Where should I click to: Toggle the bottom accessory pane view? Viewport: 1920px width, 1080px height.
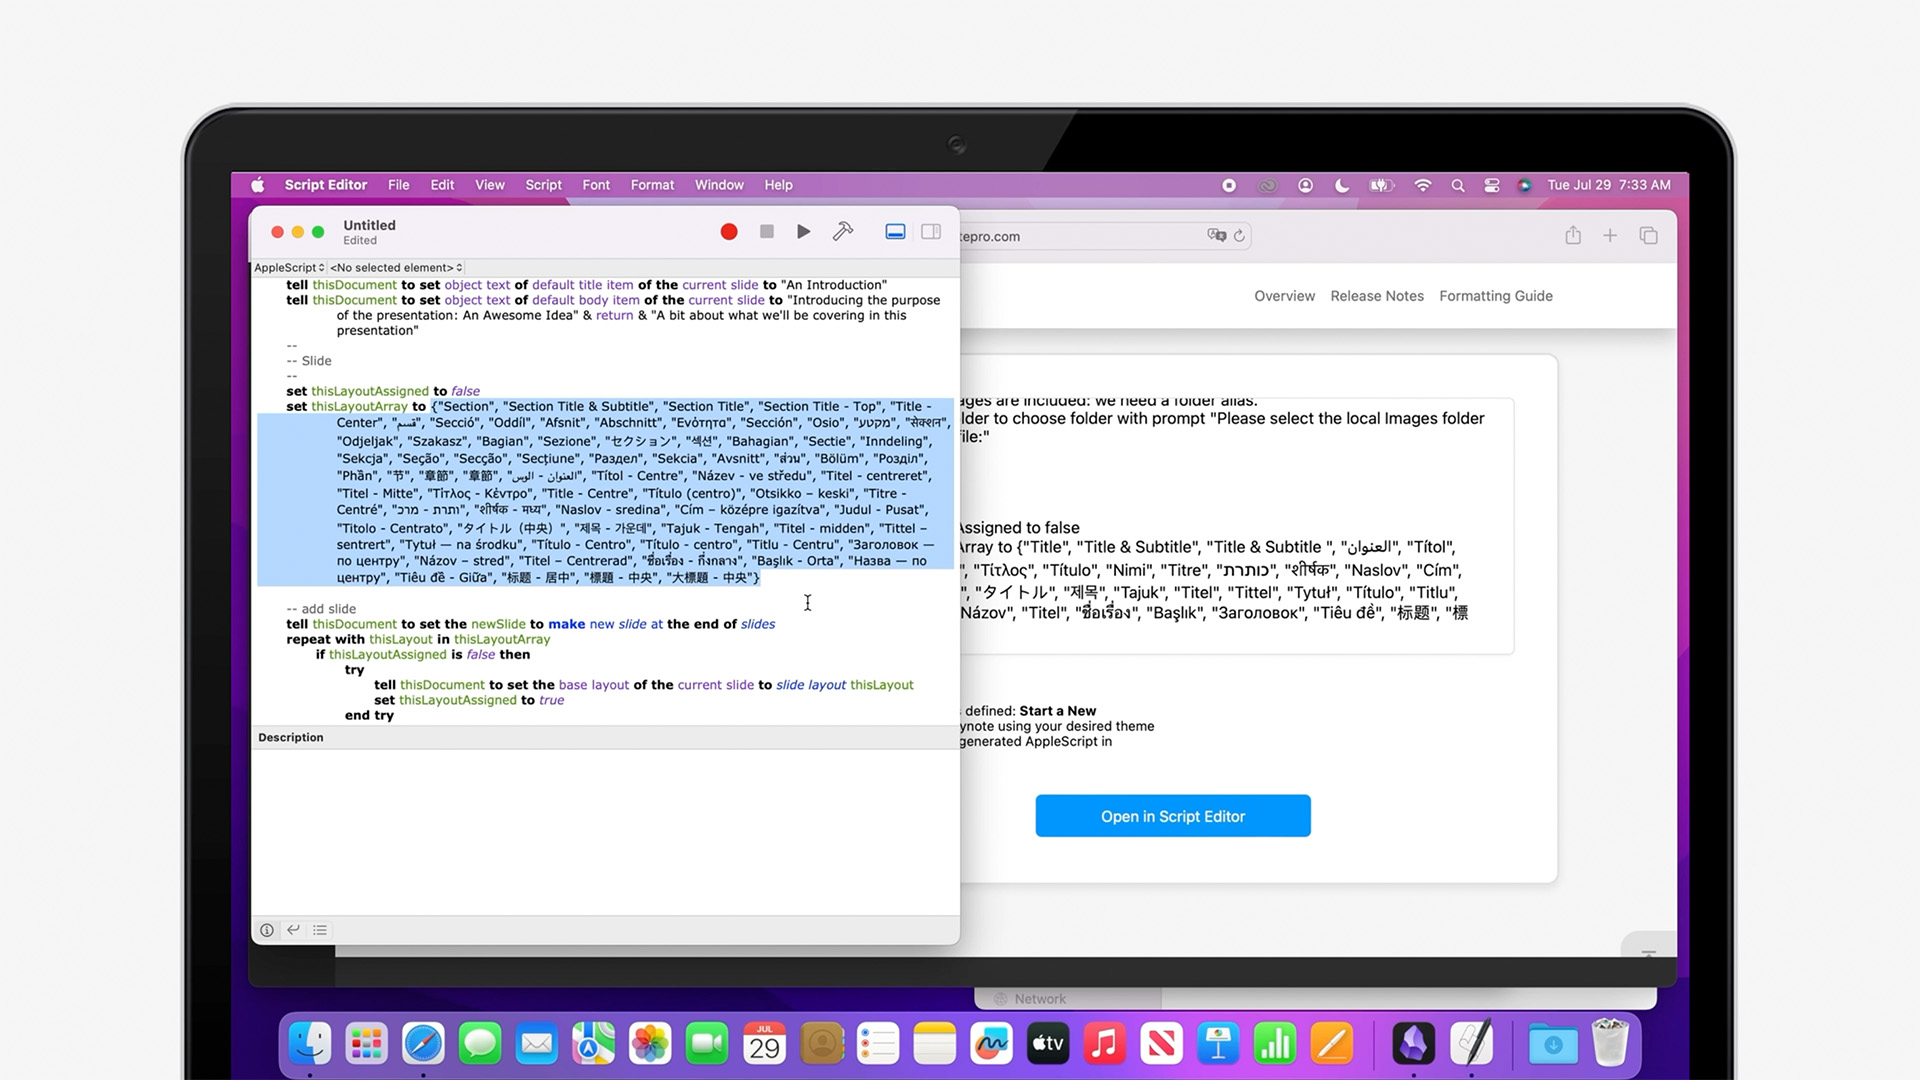(x=895, y=232)
